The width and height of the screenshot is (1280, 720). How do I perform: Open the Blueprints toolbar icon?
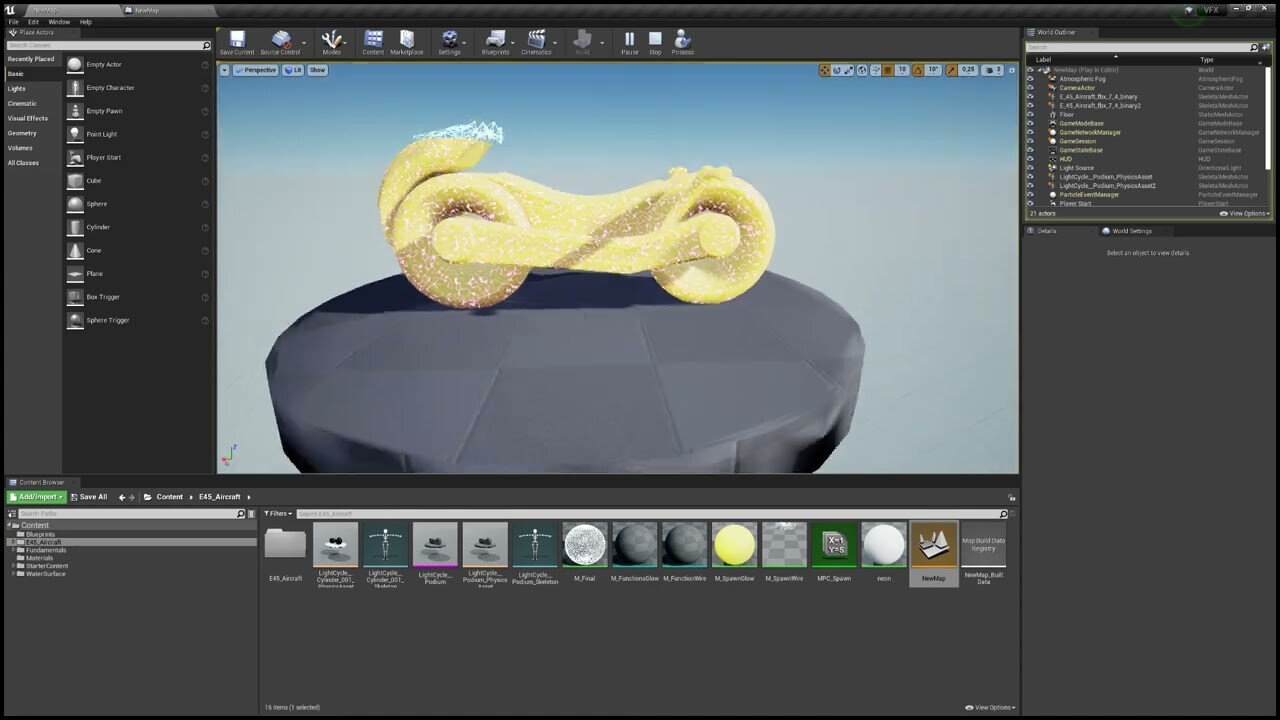(x=496, y=41)
